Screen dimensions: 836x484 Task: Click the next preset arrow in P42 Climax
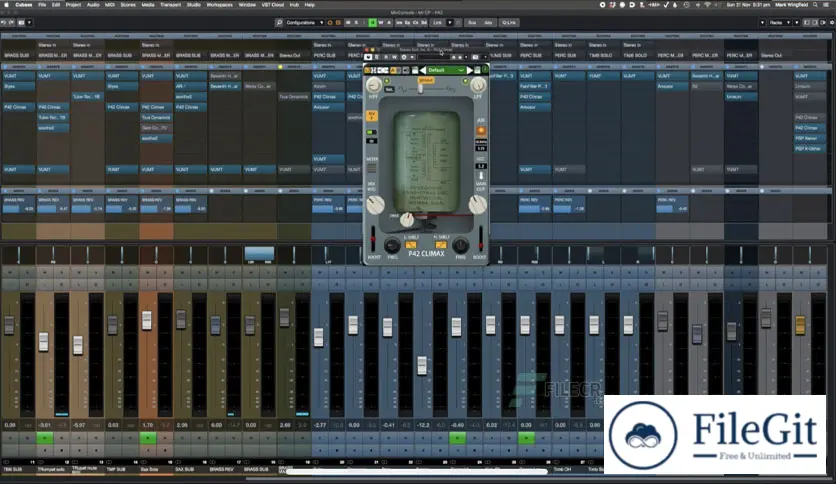click(x=469, y=70)
